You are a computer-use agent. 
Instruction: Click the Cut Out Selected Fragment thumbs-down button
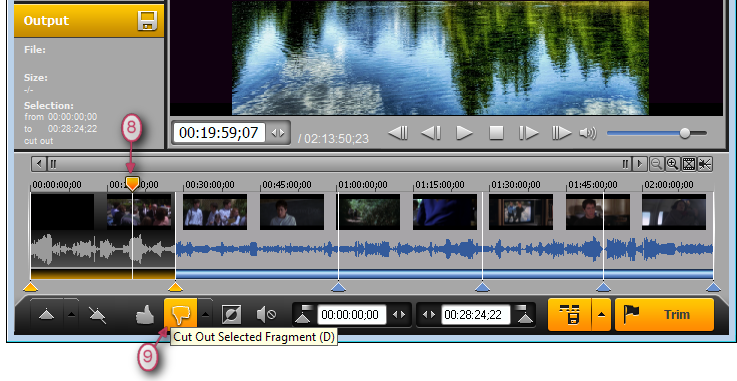tap(180, 314)
